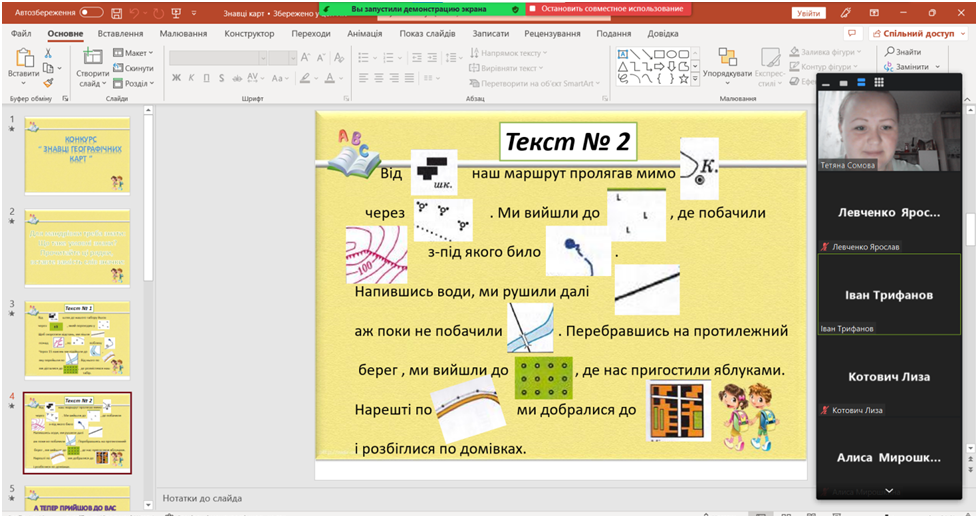Screen dimensions: 978x518
Task: Open the Файл menu
Action: point(21,34)
